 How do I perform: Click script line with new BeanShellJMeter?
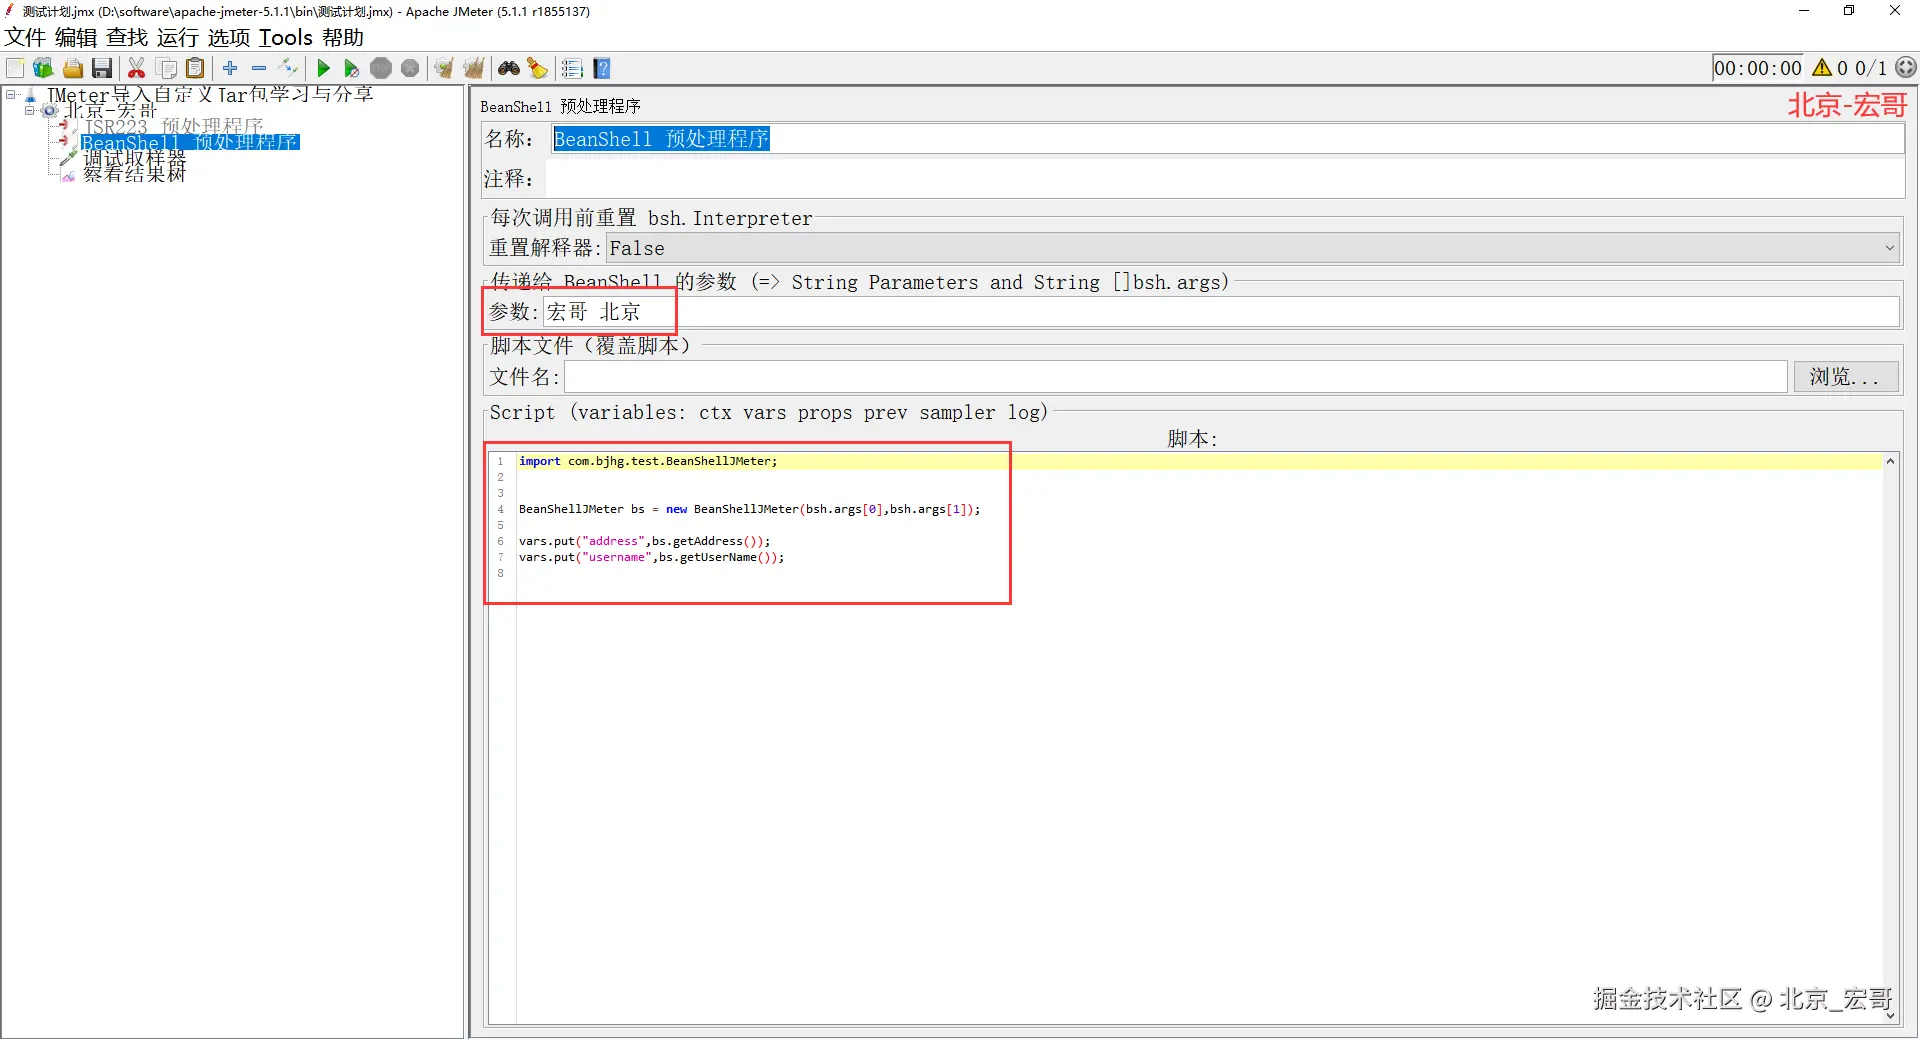click(749, 509)
